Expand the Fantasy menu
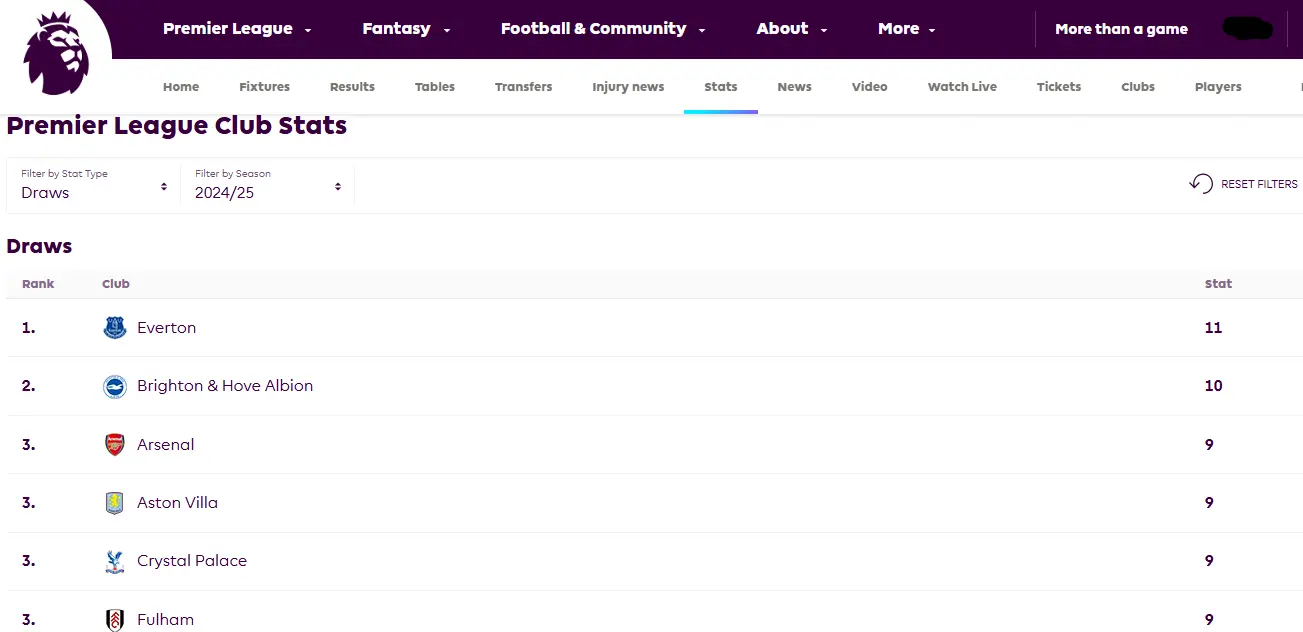Image resolution: width=1303 pixels, height=632 pixels. coord(406,29)
